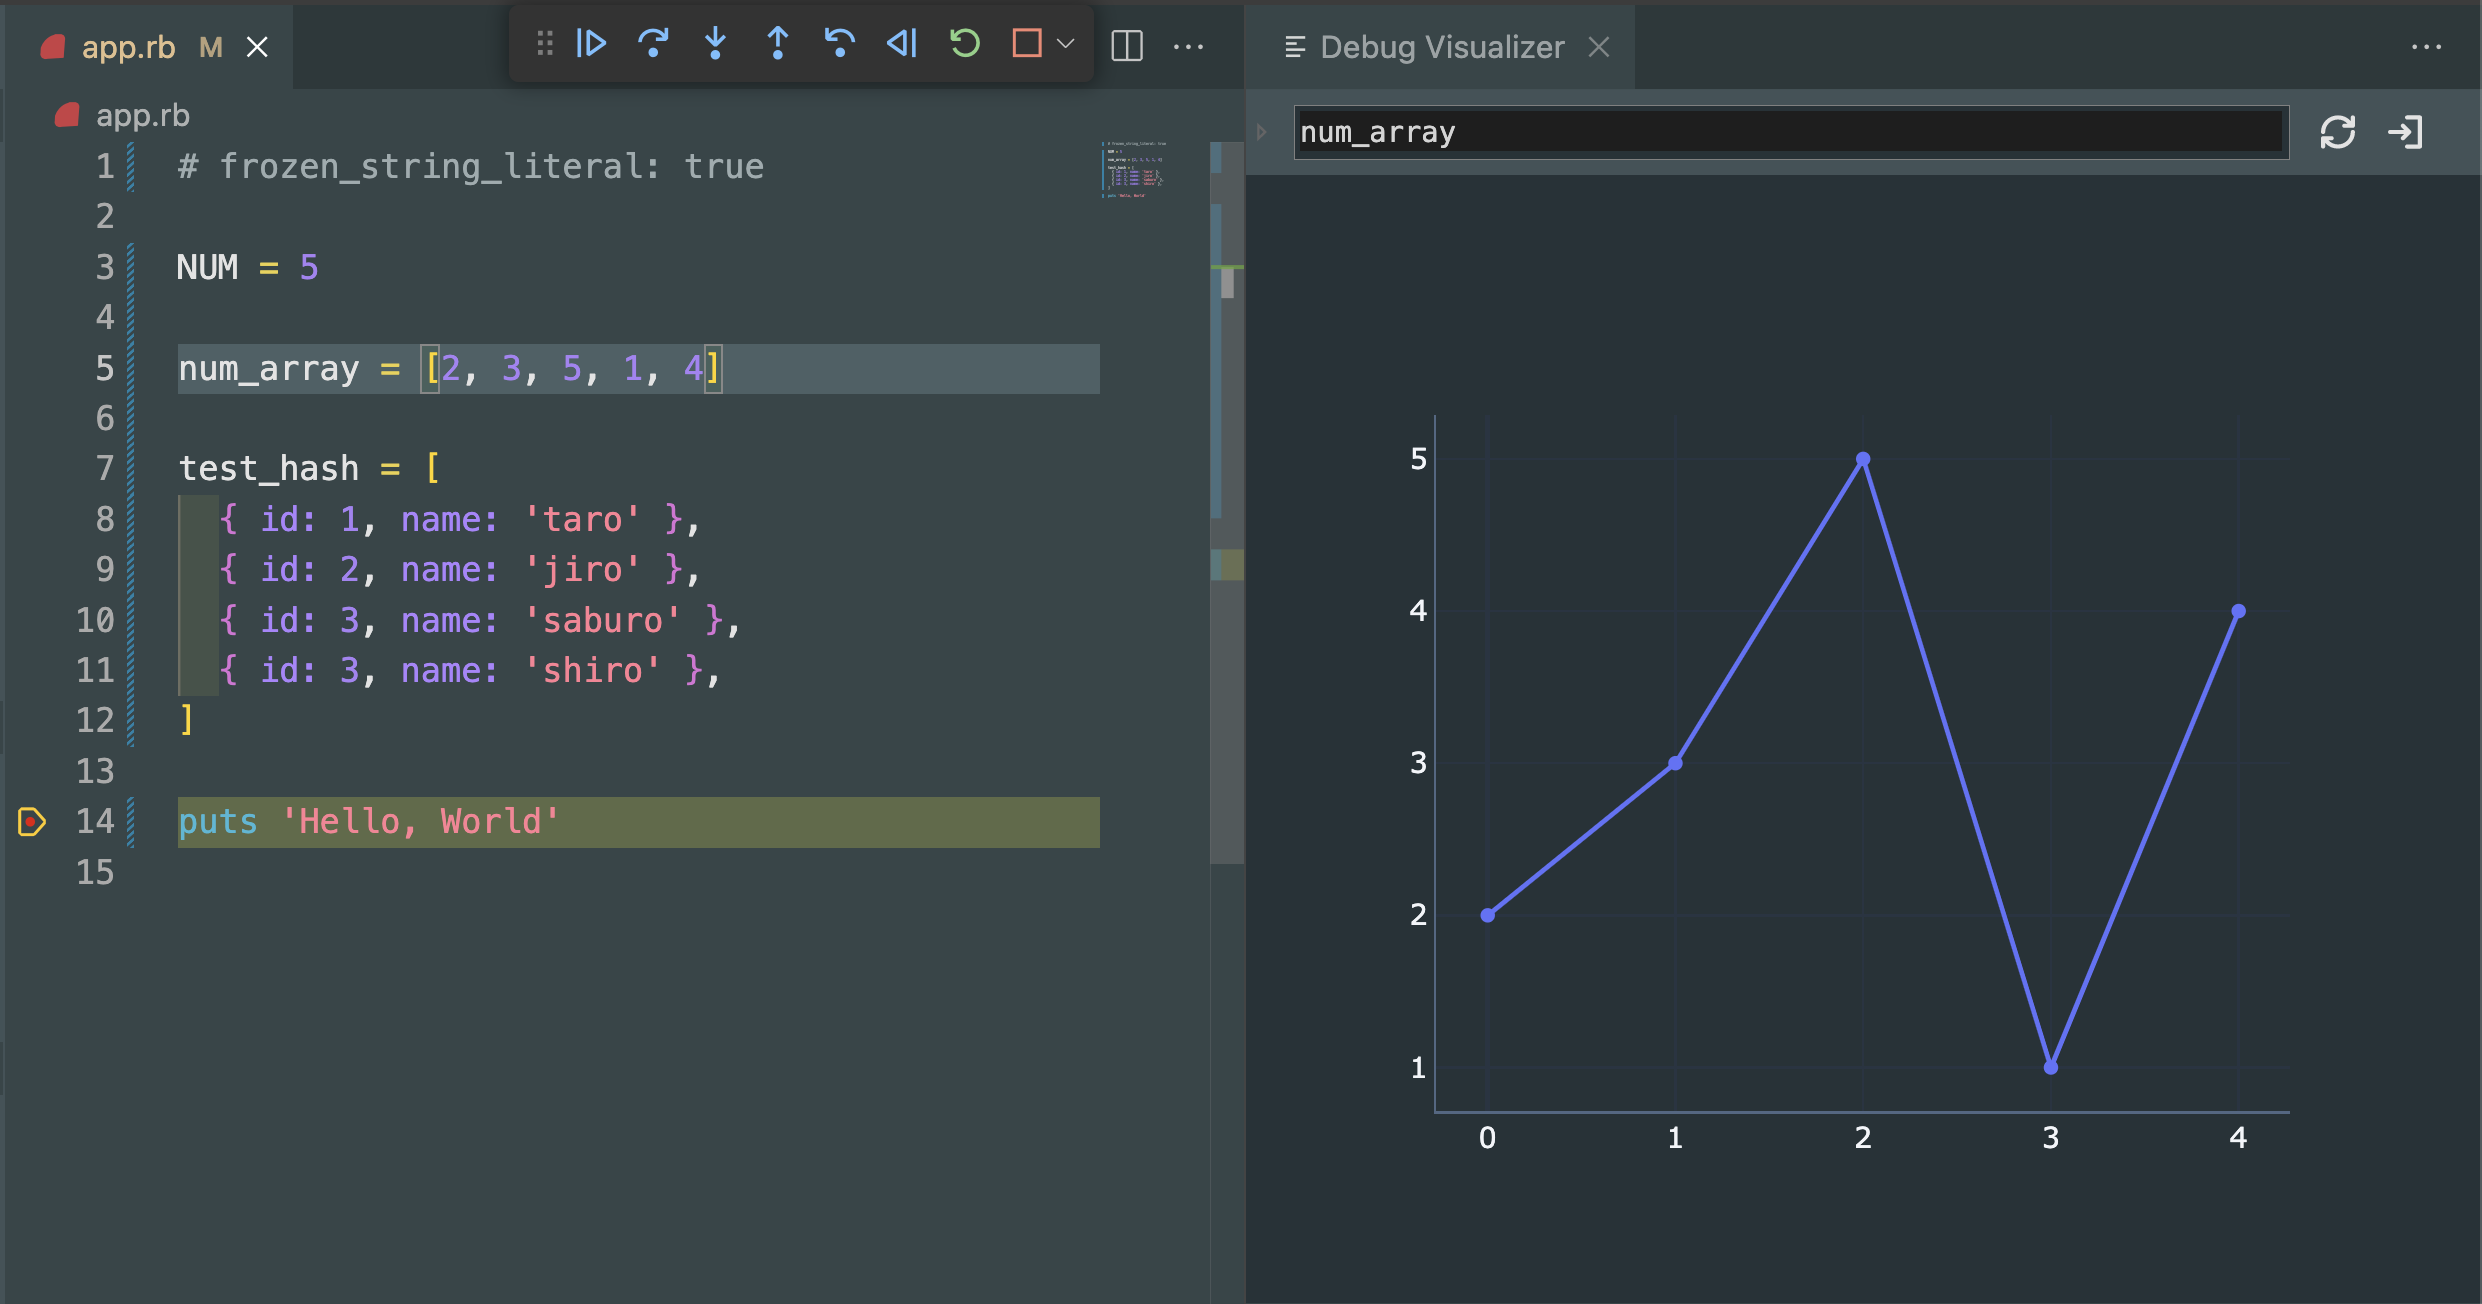
Task: Refresh the visualizer expression
Action: click(x=2337, y=132)
